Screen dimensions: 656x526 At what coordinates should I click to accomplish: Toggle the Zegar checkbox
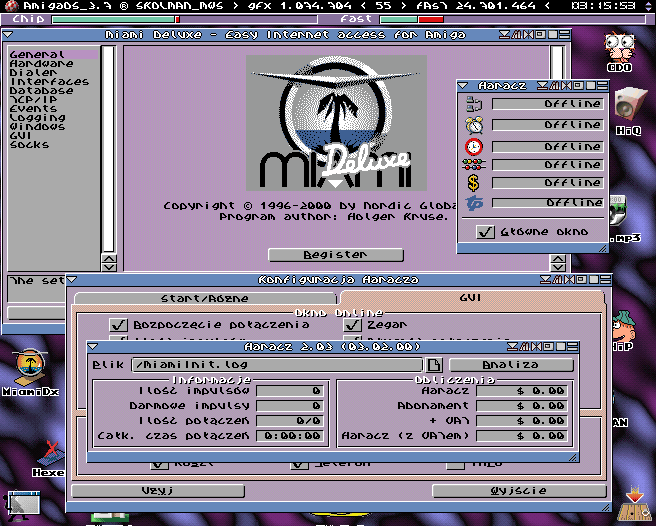coord(353,325)
